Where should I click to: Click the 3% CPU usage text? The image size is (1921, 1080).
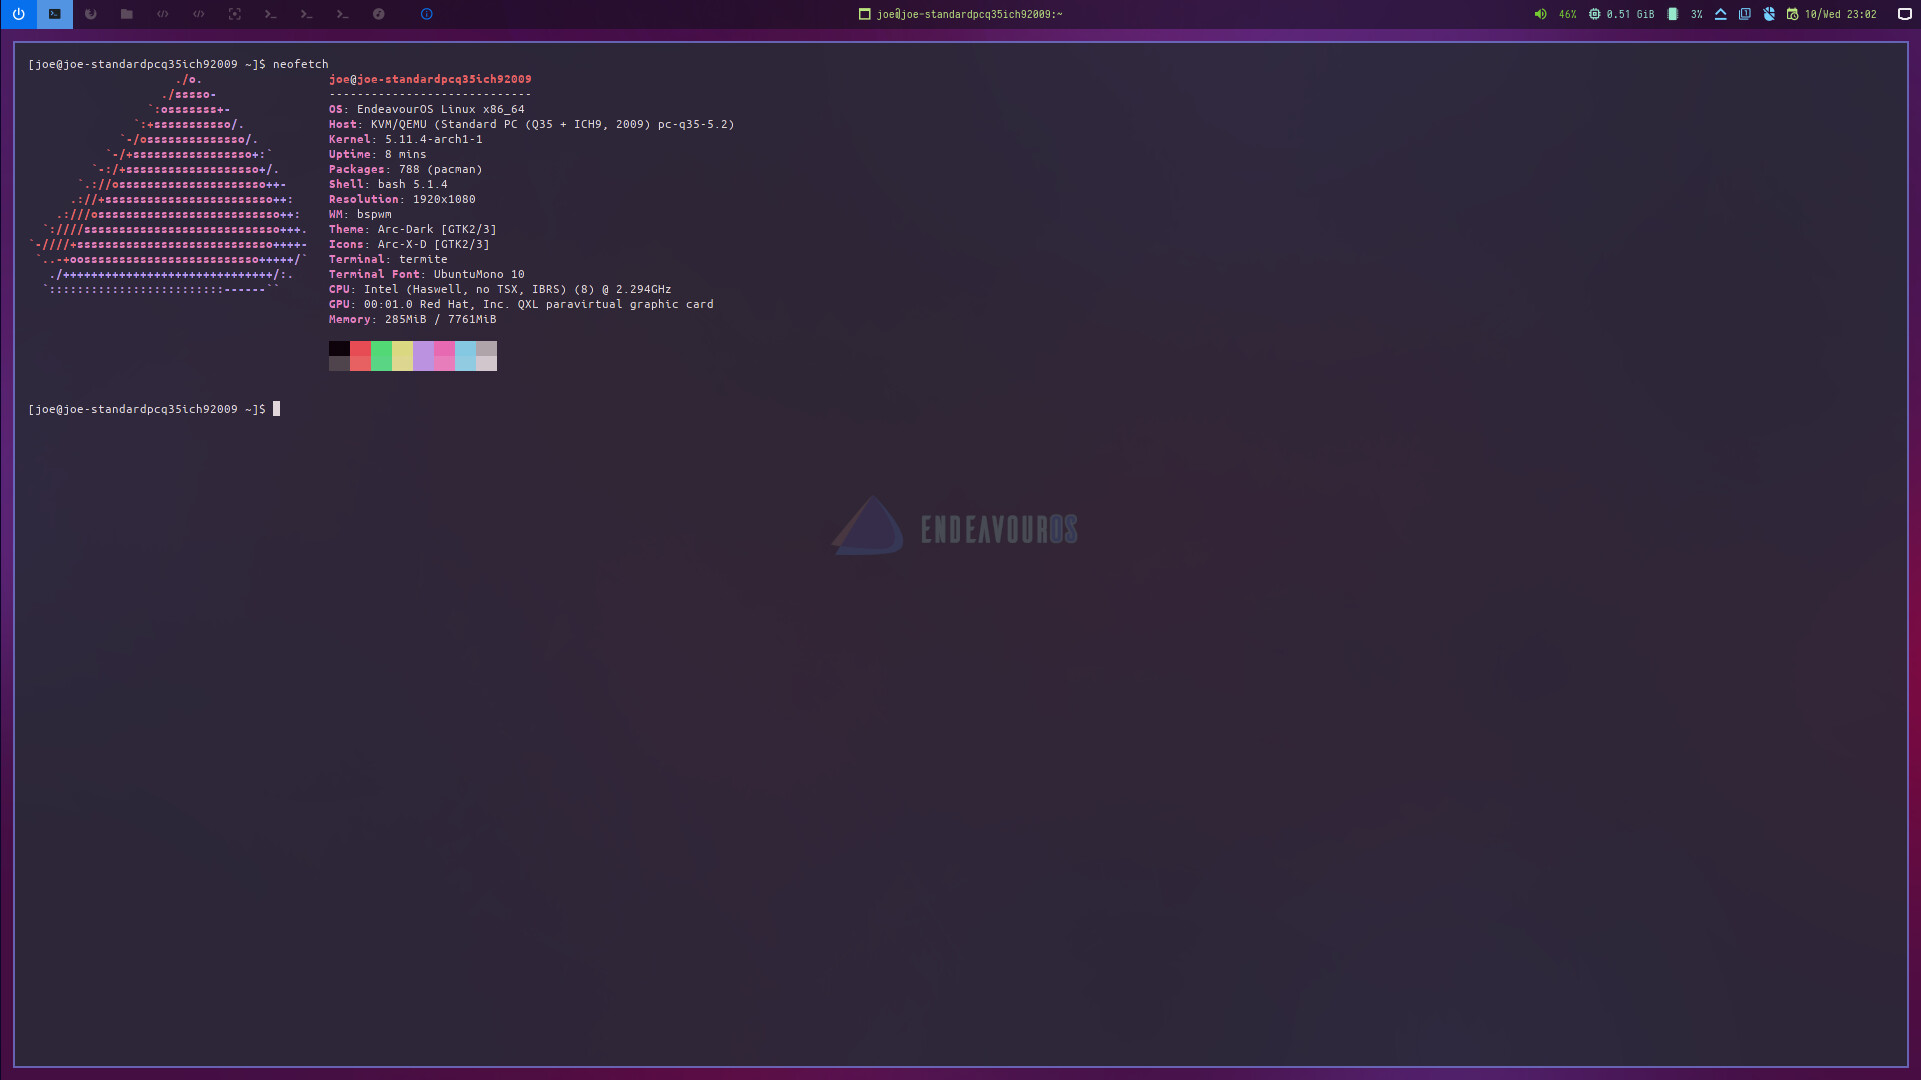tap(1697, 15)
